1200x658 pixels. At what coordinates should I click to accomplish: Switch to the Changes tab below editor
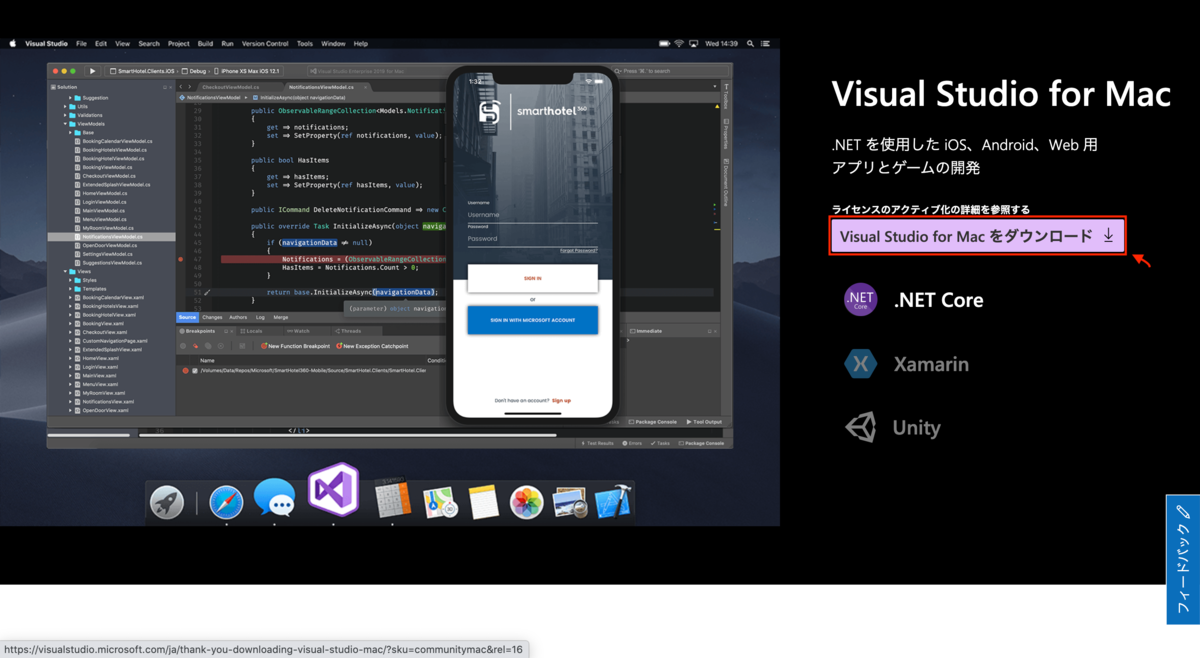click(212, 317)
